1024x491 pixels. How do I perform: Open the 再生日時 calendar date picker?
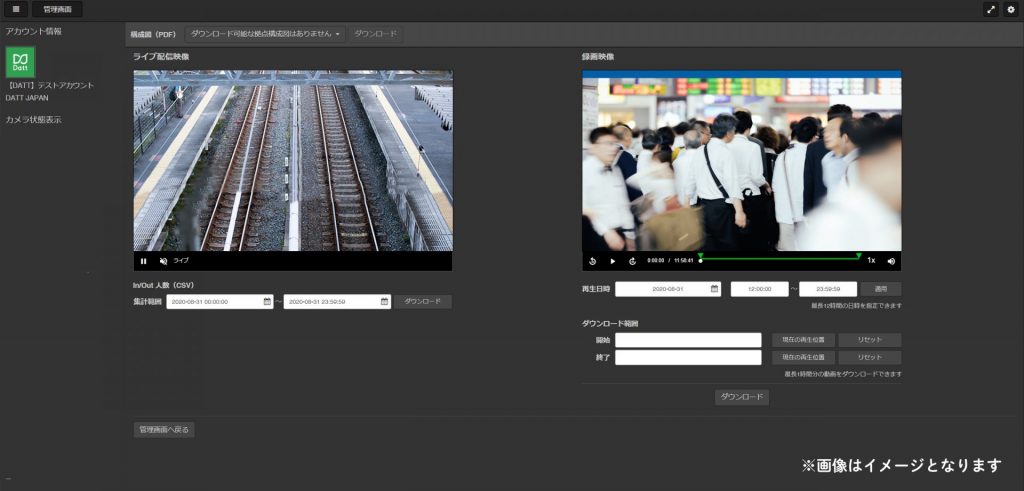point(714,289)
